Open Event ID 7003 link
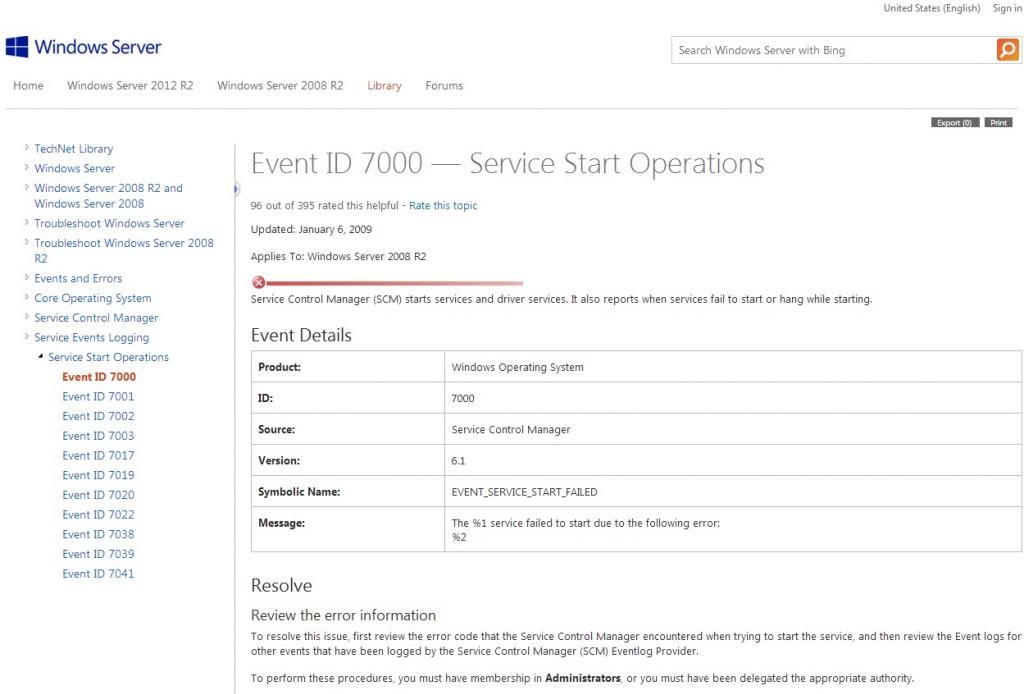 (98, 435)
